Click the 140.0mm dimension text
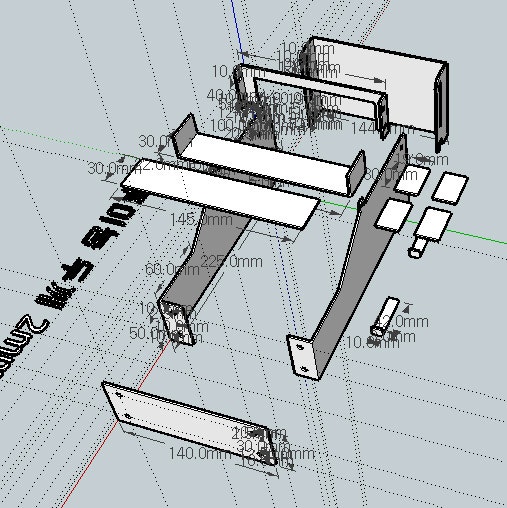The width and height of the screenshot is (507, 508). tap(199, 453)
